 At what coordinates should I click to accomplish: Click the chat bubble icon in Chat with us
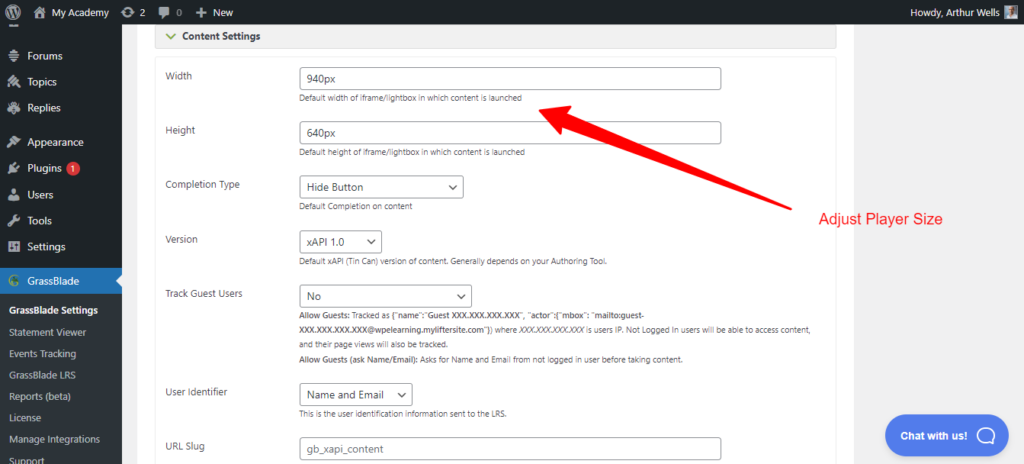point(985,436)
